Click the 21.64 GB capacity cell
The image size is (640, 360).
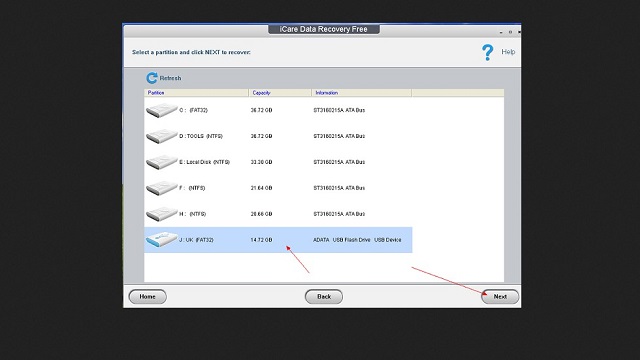[x=261, y=188]
